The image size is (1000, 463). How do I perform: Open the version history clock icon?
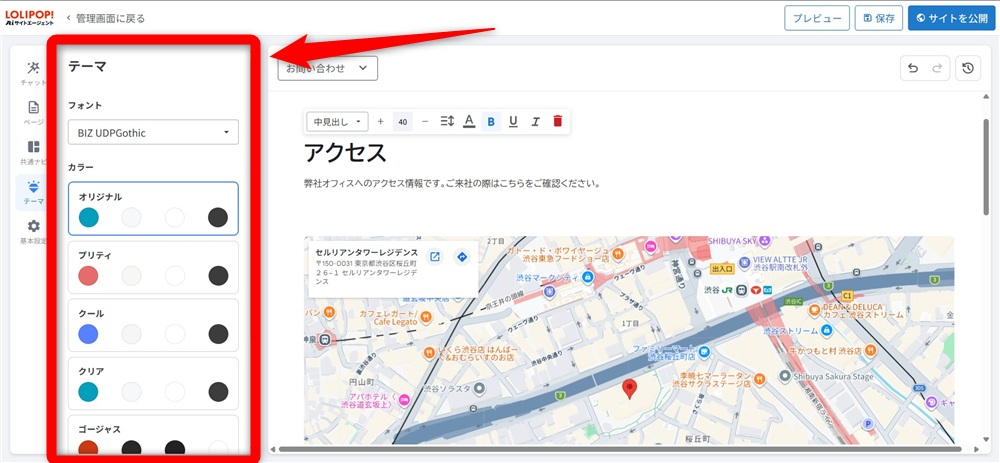pos(968,69)
